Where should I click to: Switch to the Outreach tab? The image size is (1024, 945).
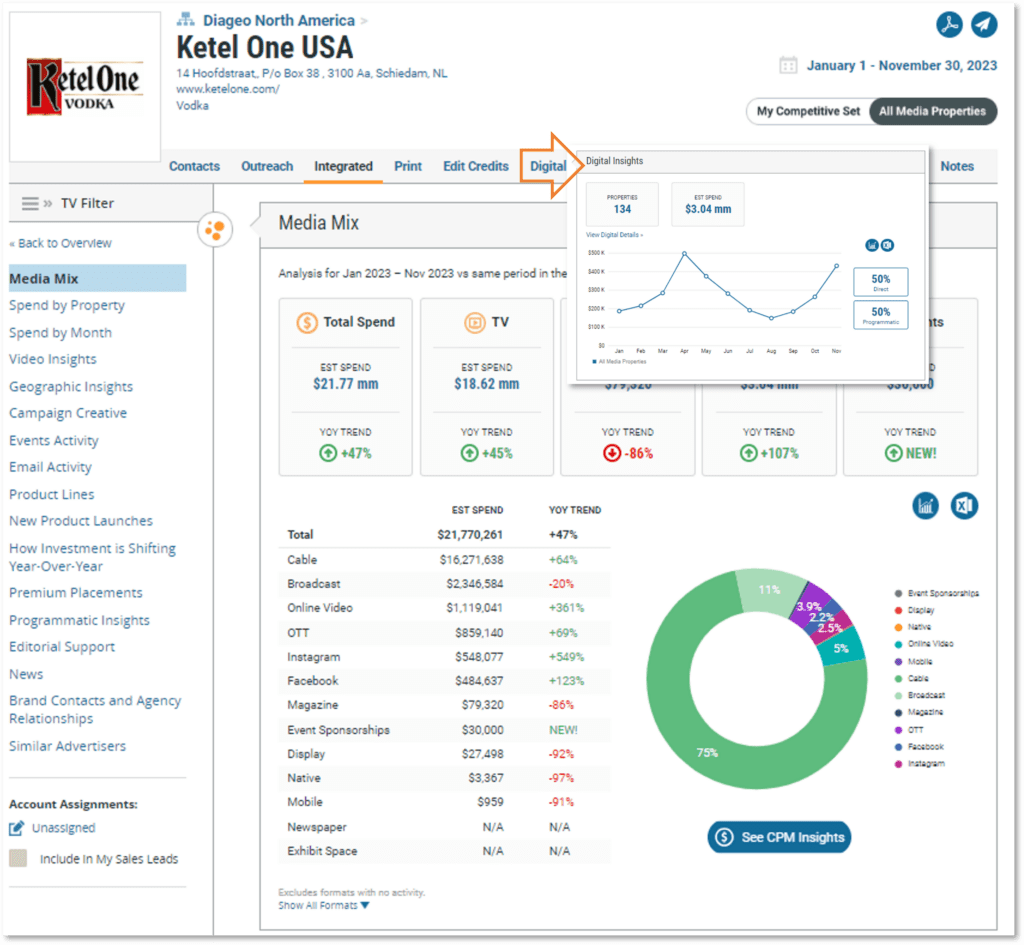pos(267,166)
